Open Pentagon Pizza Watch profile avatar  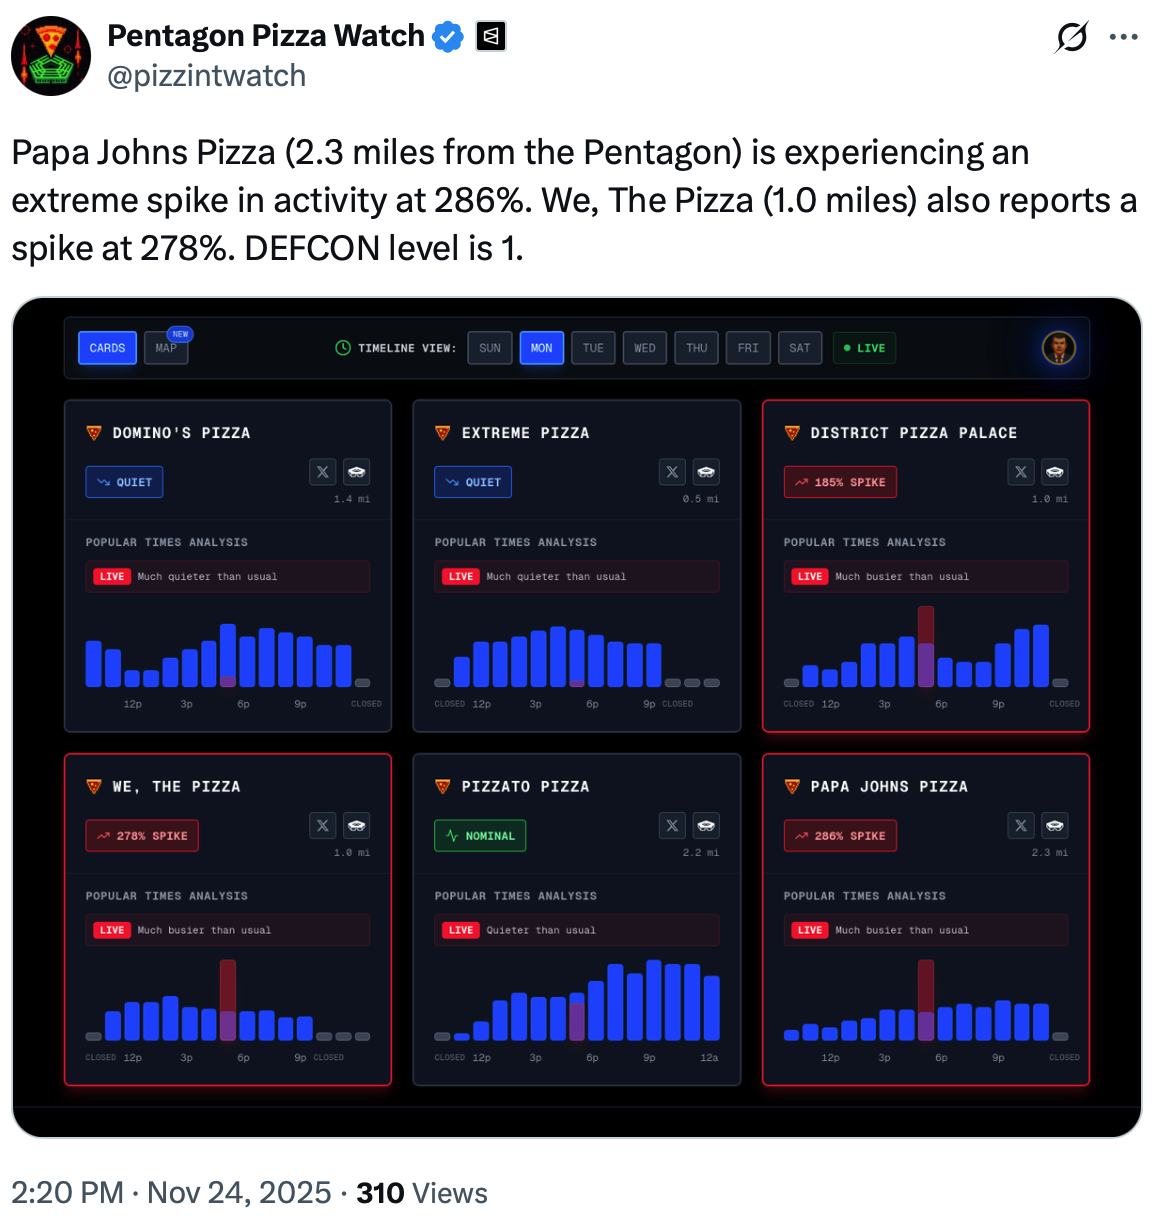coord(51,56)
